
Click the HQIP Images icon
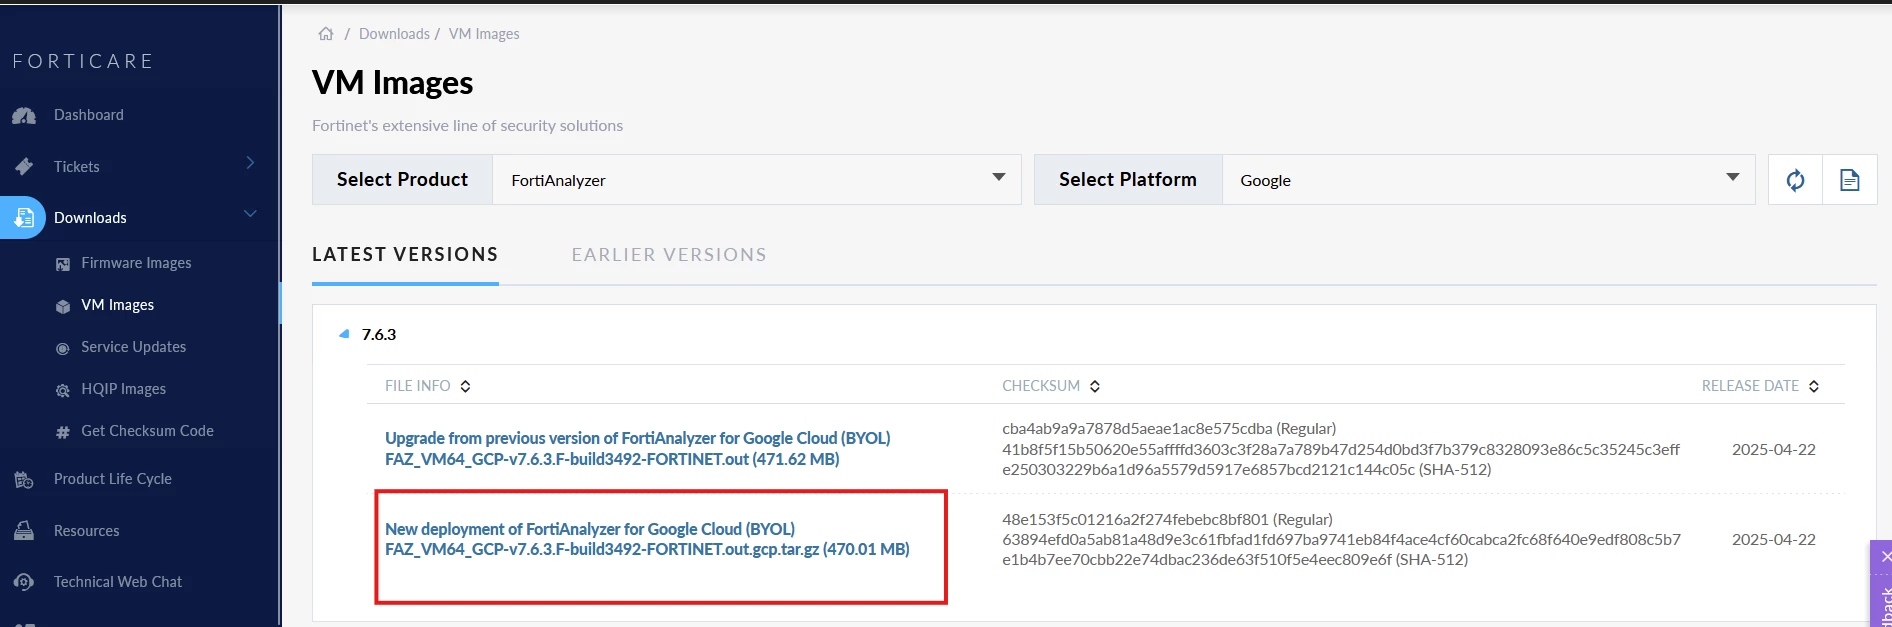click(62, 390)
